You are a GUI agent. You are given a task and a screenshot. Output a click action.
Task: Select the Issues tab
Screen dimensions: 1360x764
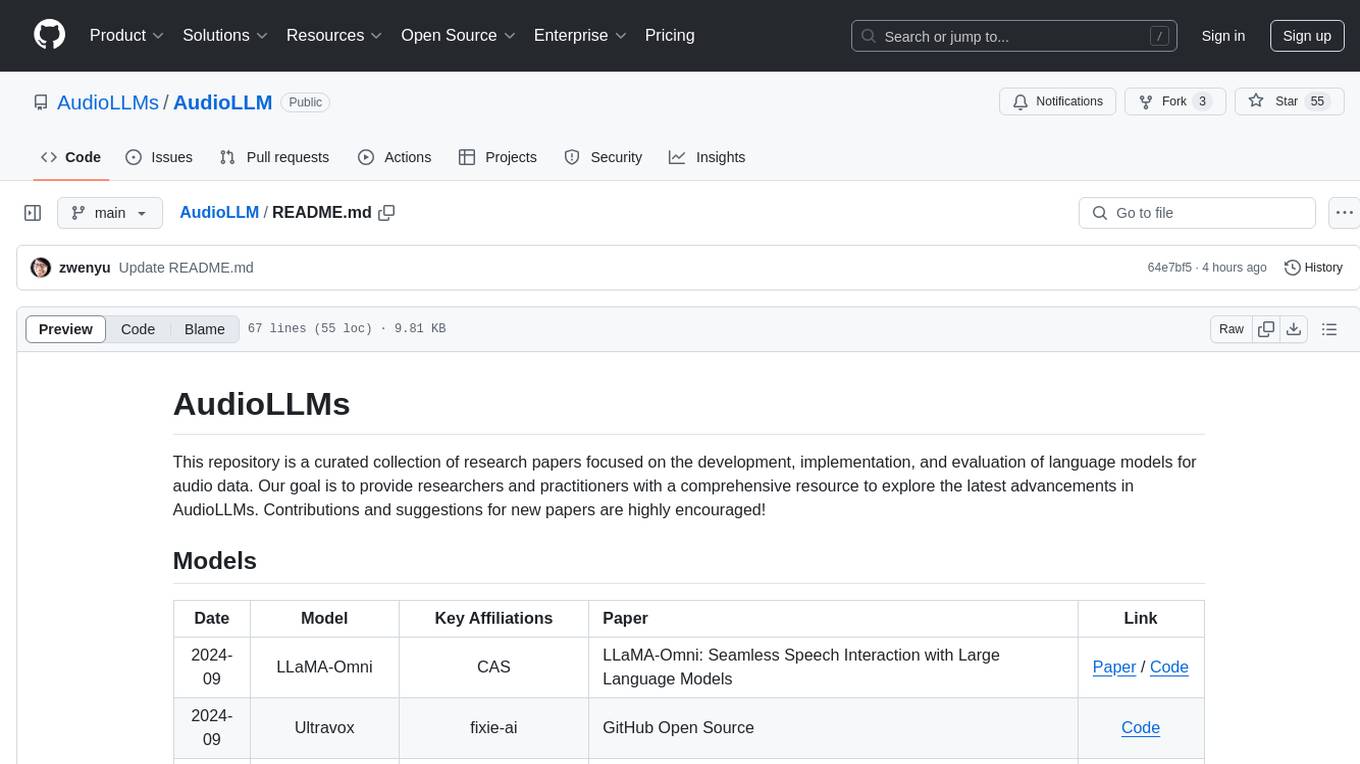coord(159,157)
